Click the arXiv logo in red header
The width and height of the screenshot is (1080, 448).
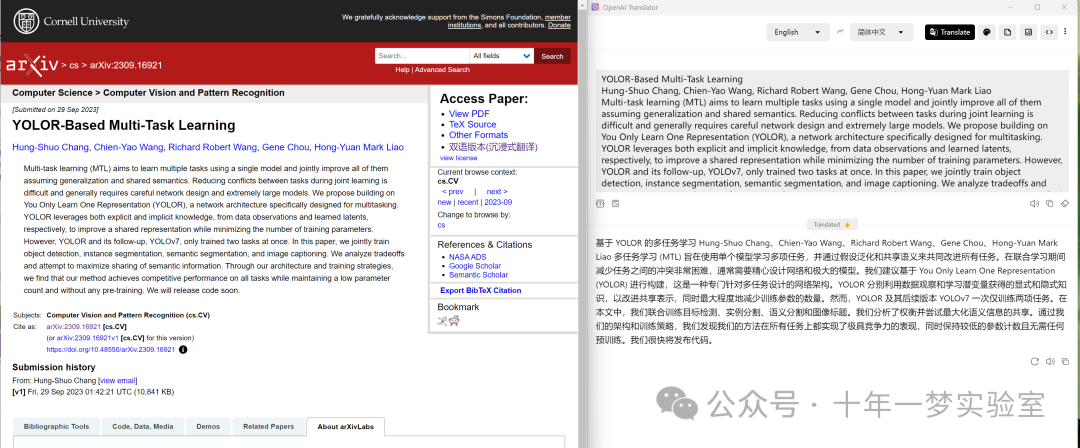32,64
